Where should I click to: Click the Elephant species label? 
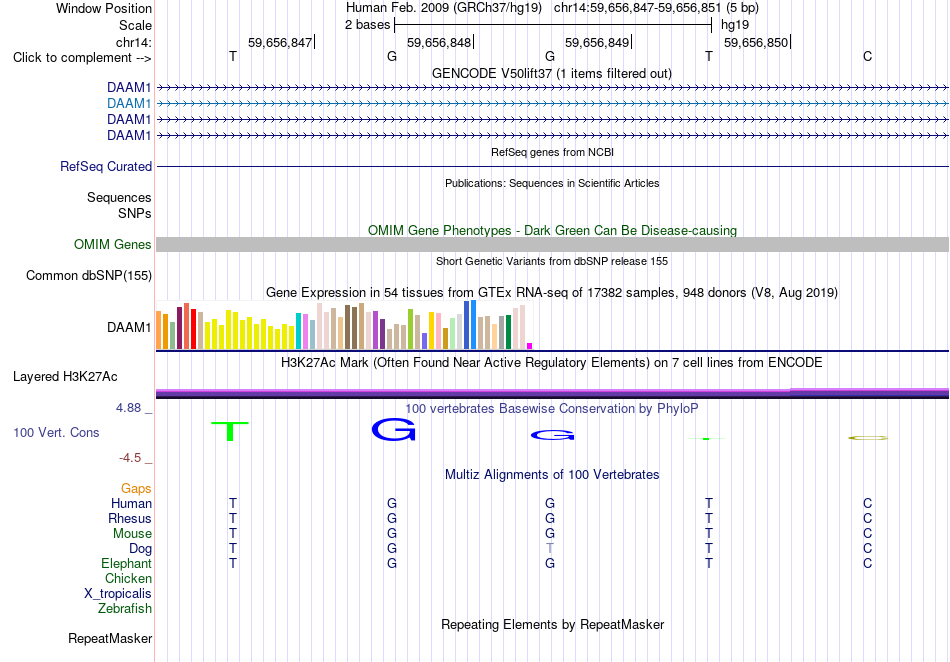tap(126, 564)
